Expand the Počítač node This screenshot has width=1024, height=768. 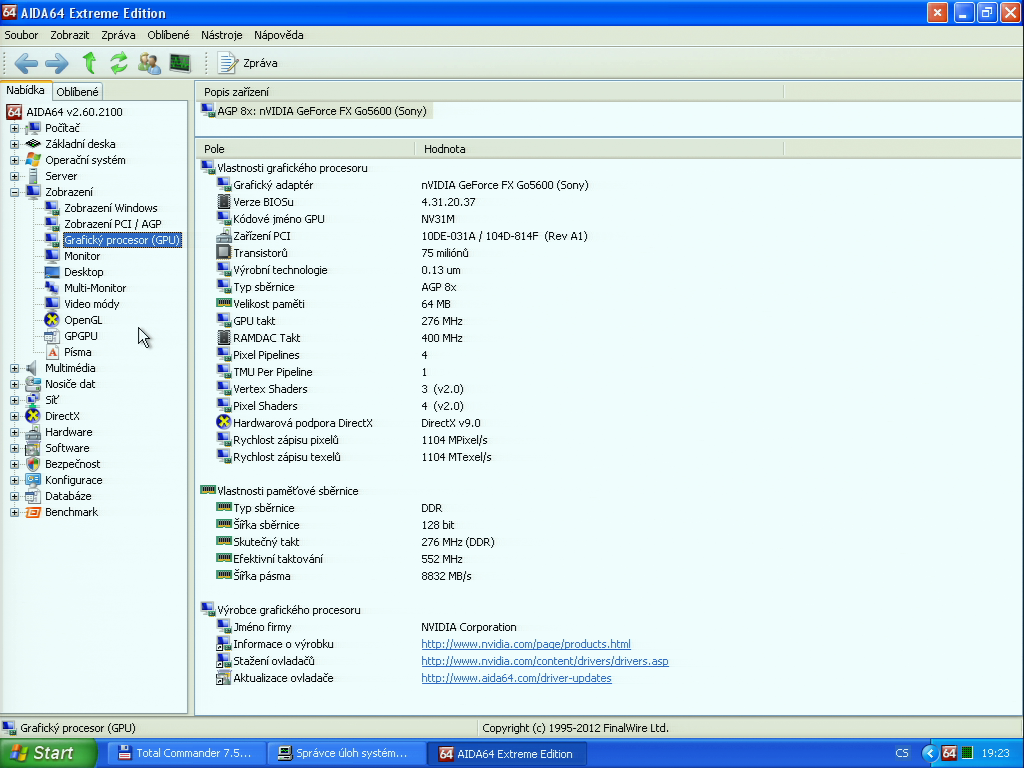[14, 128]
